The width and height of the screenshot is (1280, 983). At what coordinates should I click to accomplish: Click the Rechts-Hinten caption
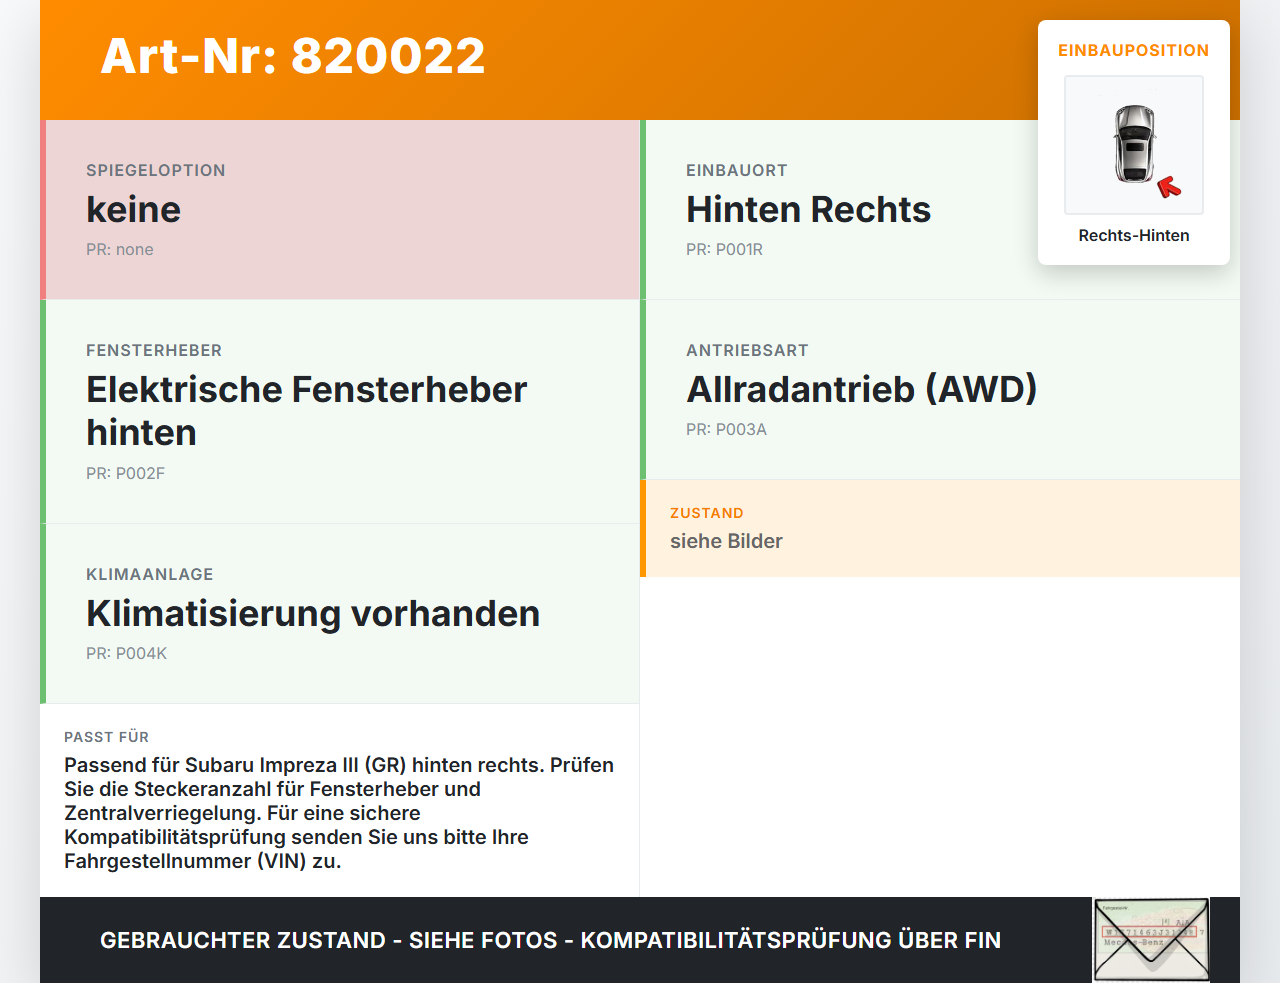[x=1134, y=235]
